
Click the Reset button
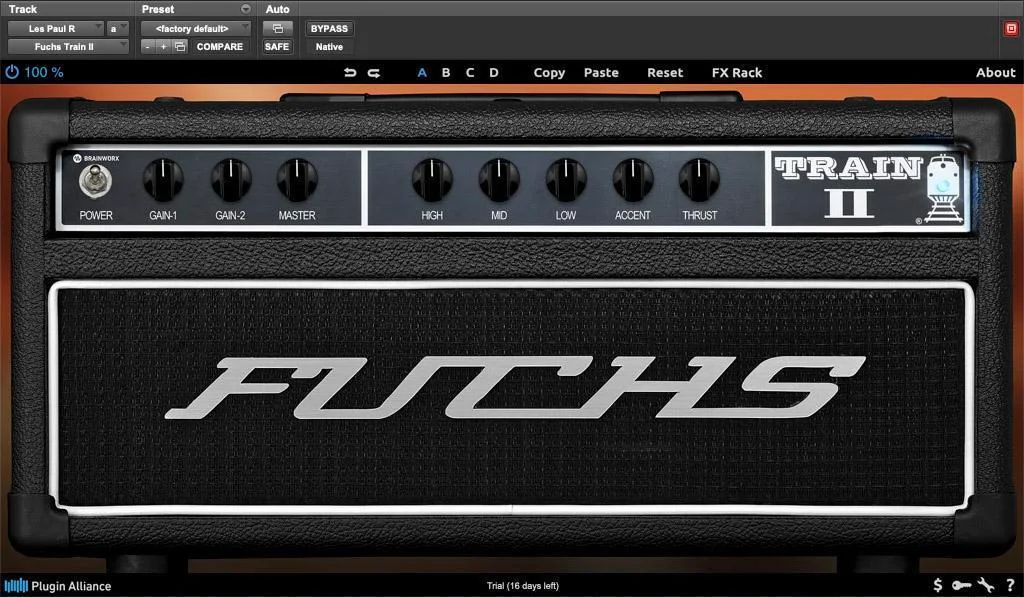(x=665, y=73)
